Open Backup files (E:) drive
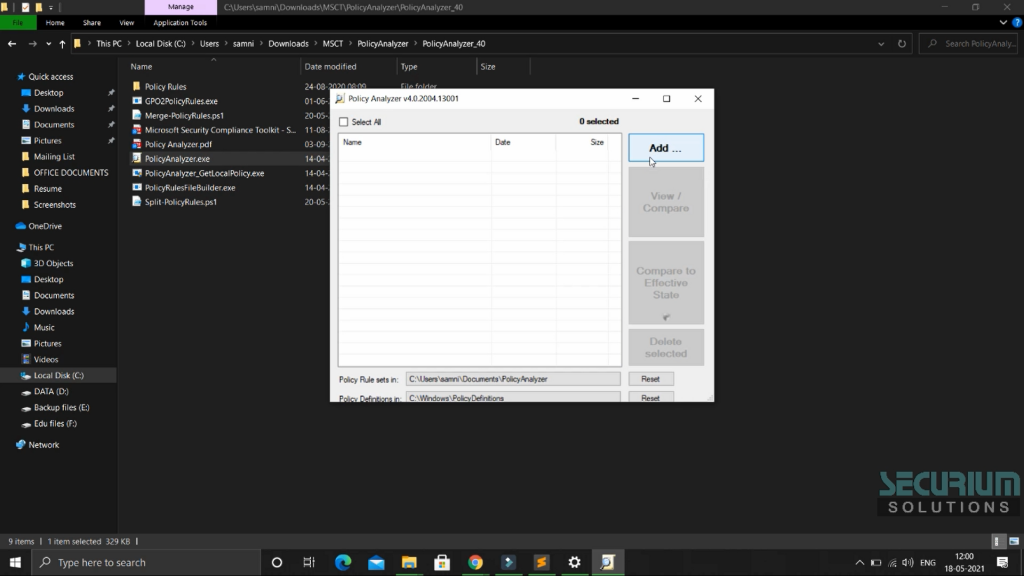Screen dimensions: 1024x576 tap(61, 408)
